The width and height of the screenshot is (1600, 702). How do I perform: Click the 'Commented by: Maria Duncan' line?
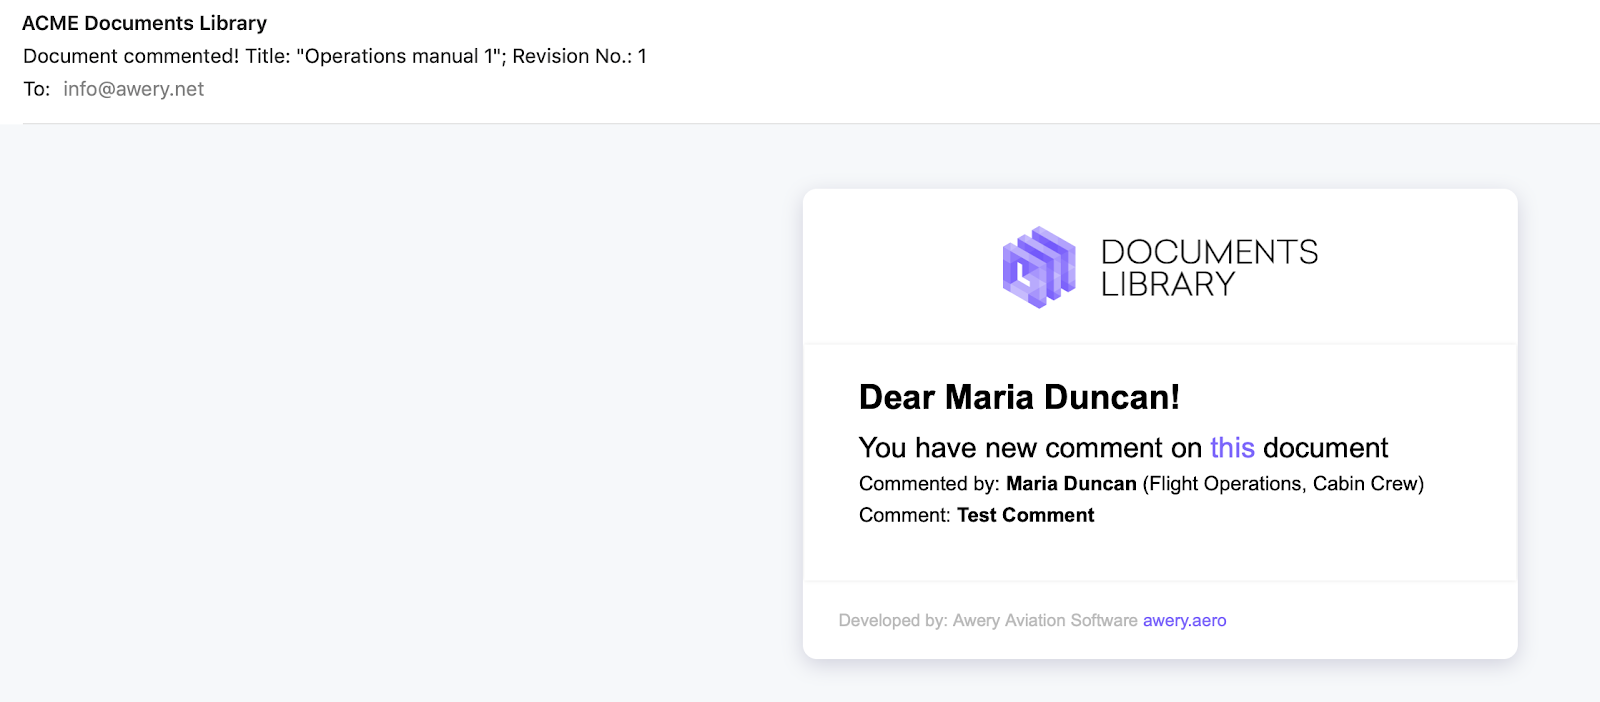coord(1141,484)
